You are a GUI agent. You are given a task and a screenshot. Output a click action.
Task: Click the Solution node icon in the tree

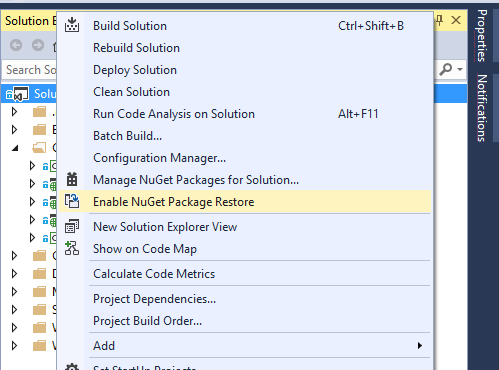[x=22, y=94]
